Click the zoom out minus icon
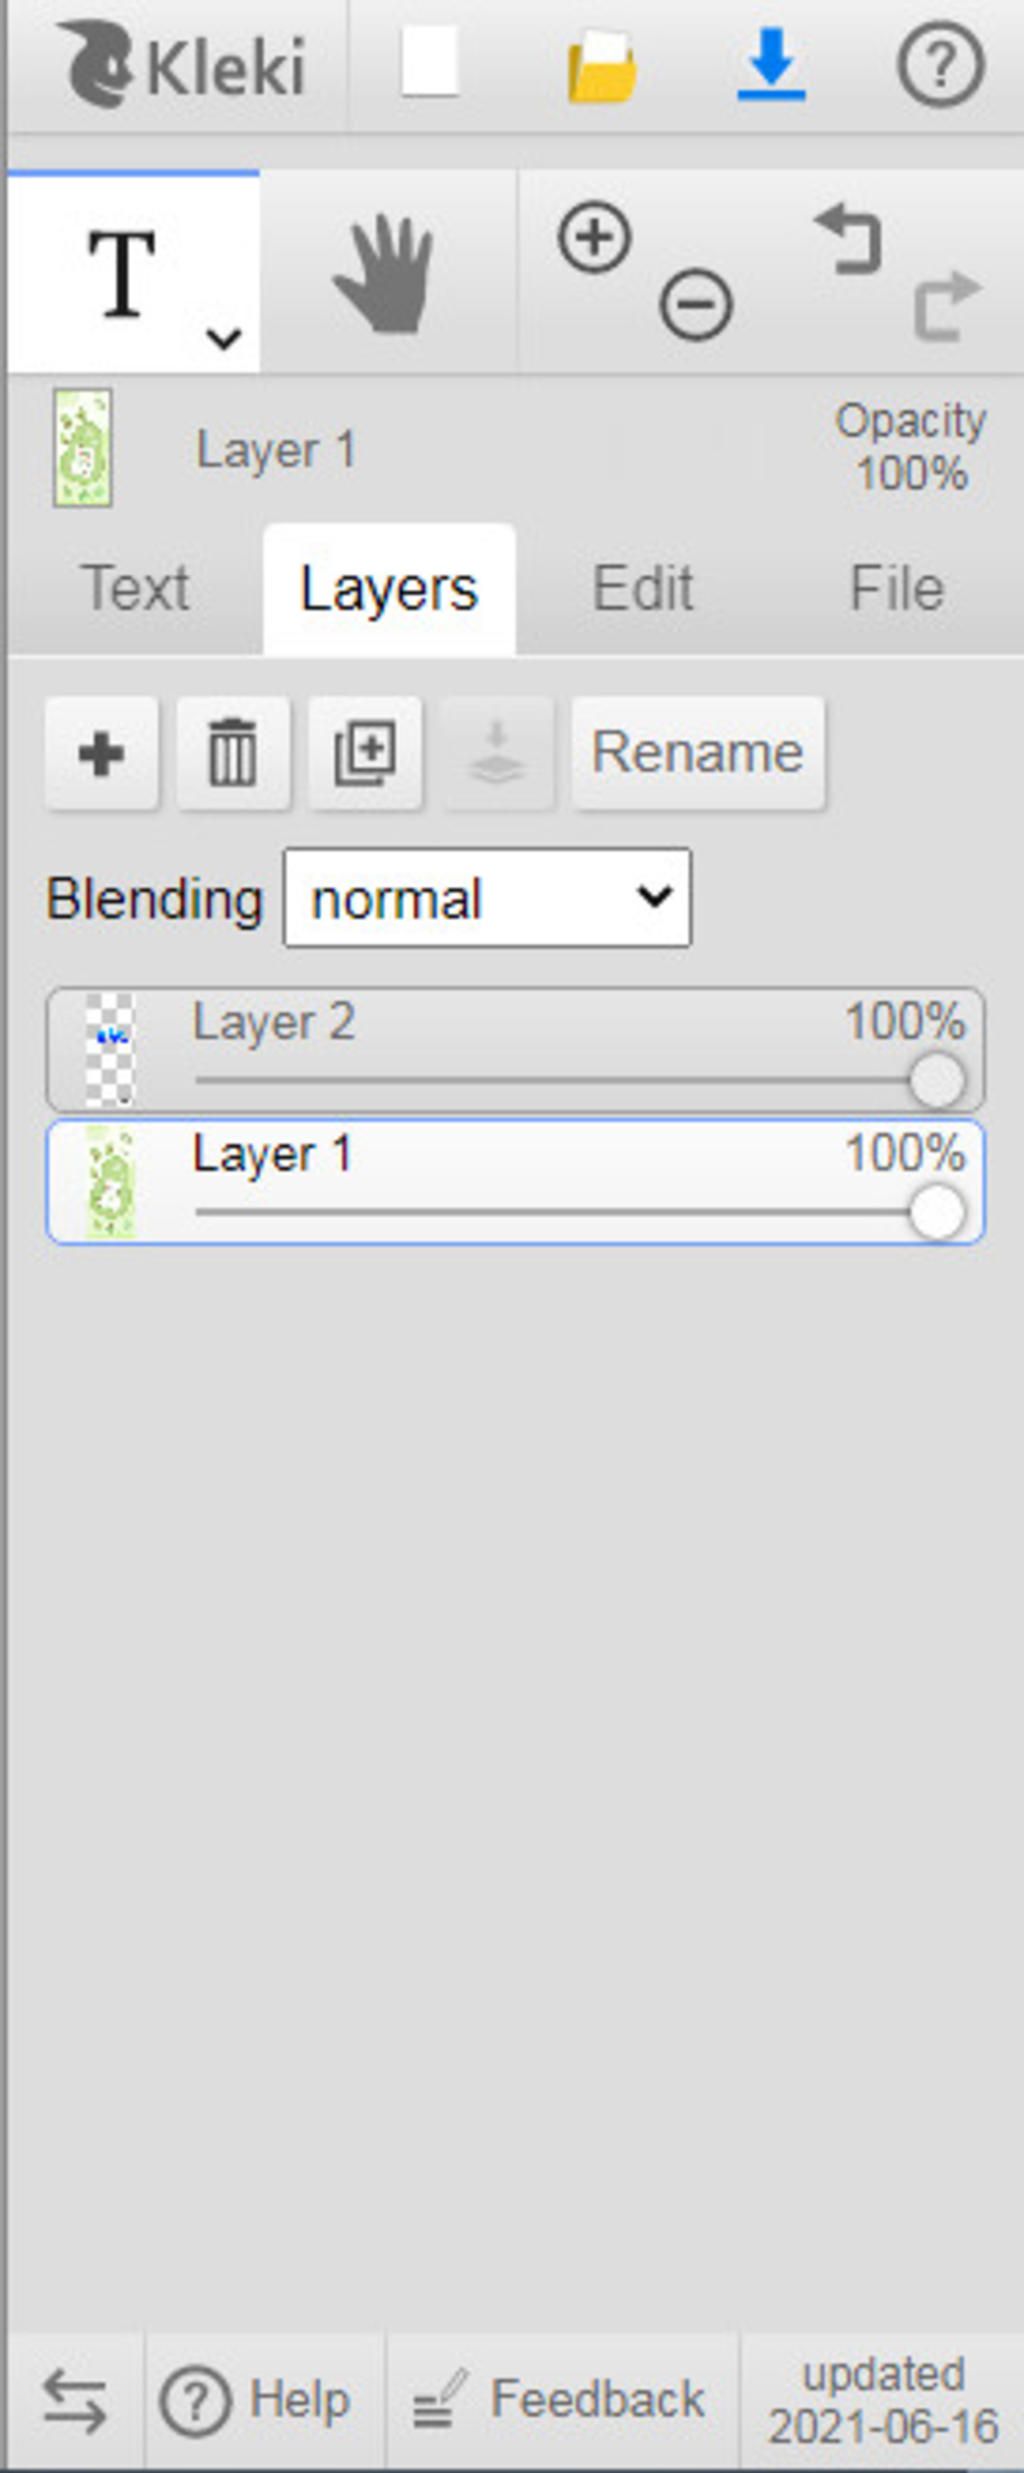 [696, 304]
